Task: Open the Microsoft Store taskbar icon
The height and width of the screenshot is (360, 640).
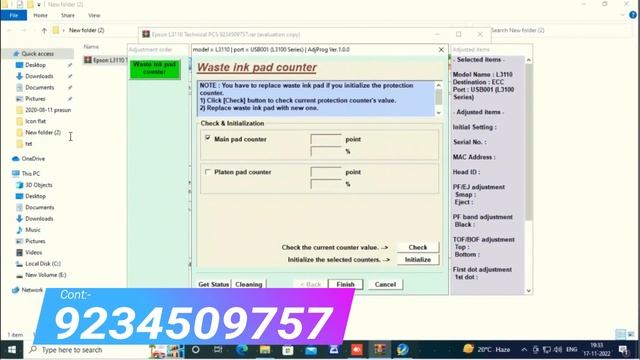Action: [x=288, y=350]
